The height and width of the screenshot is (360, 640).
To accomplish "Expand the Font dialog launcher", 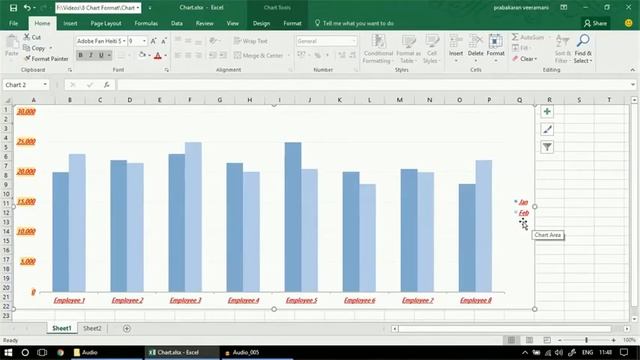I will click(x=167, y=70).
